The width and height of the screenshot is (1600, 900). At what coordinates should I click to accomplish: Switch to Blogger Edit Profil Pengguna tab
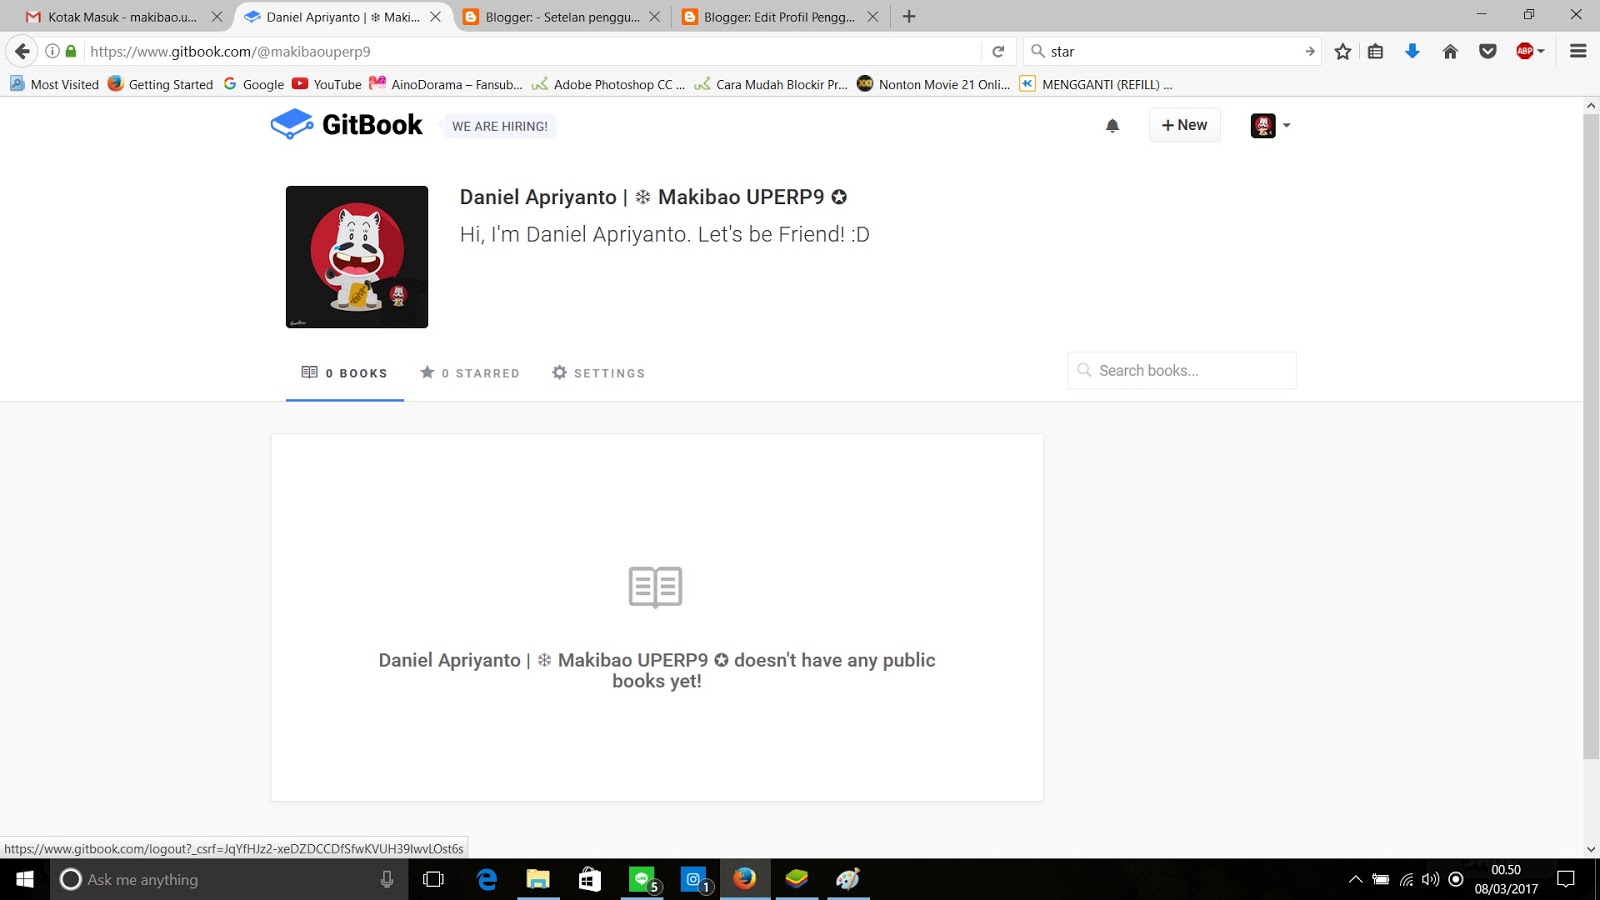780,17
